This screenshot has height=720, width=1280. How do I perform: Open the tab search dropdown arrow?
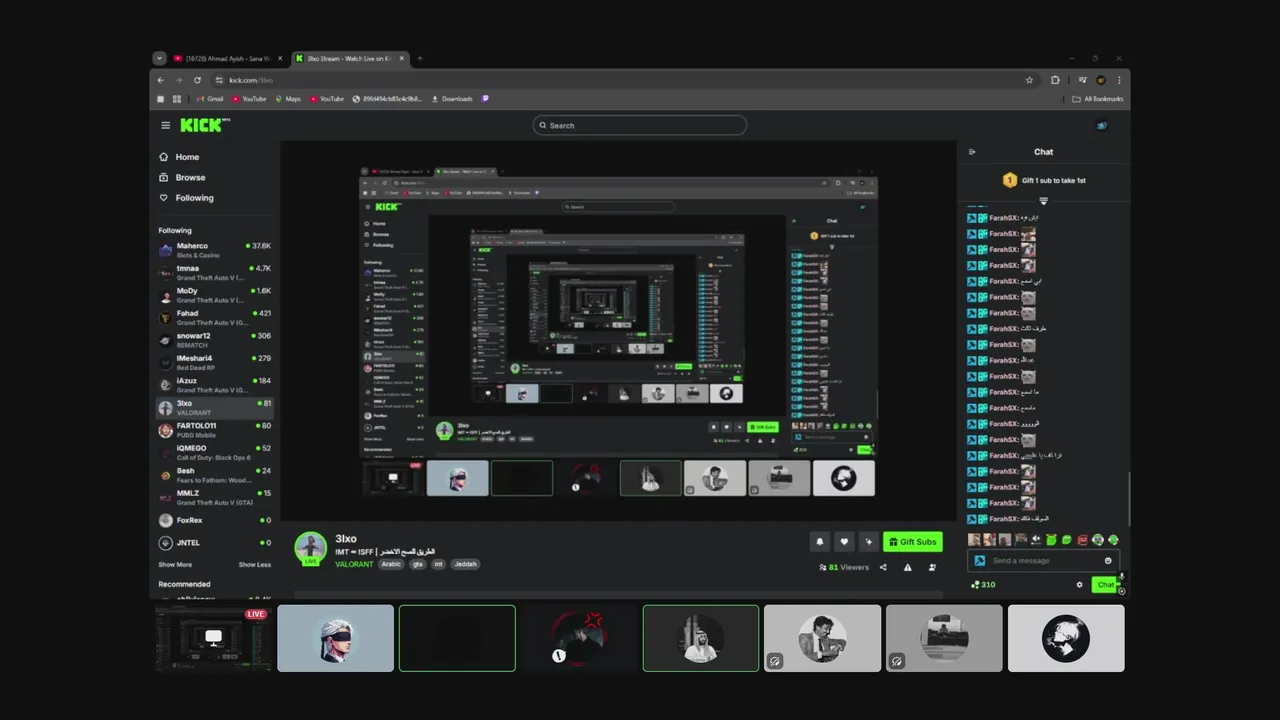pos(158,58)
